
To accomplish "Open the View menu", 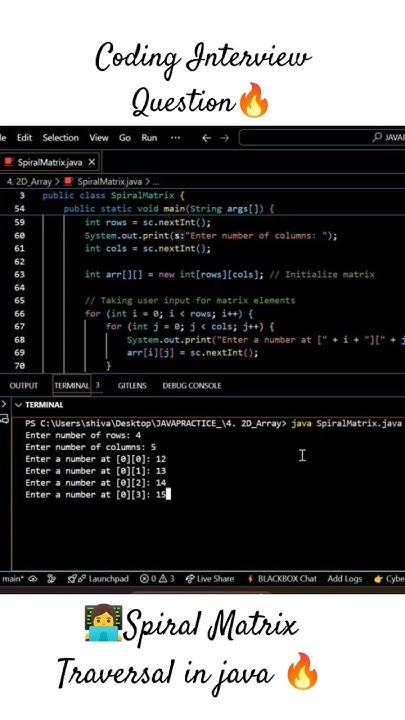I will tap(99, 138).
